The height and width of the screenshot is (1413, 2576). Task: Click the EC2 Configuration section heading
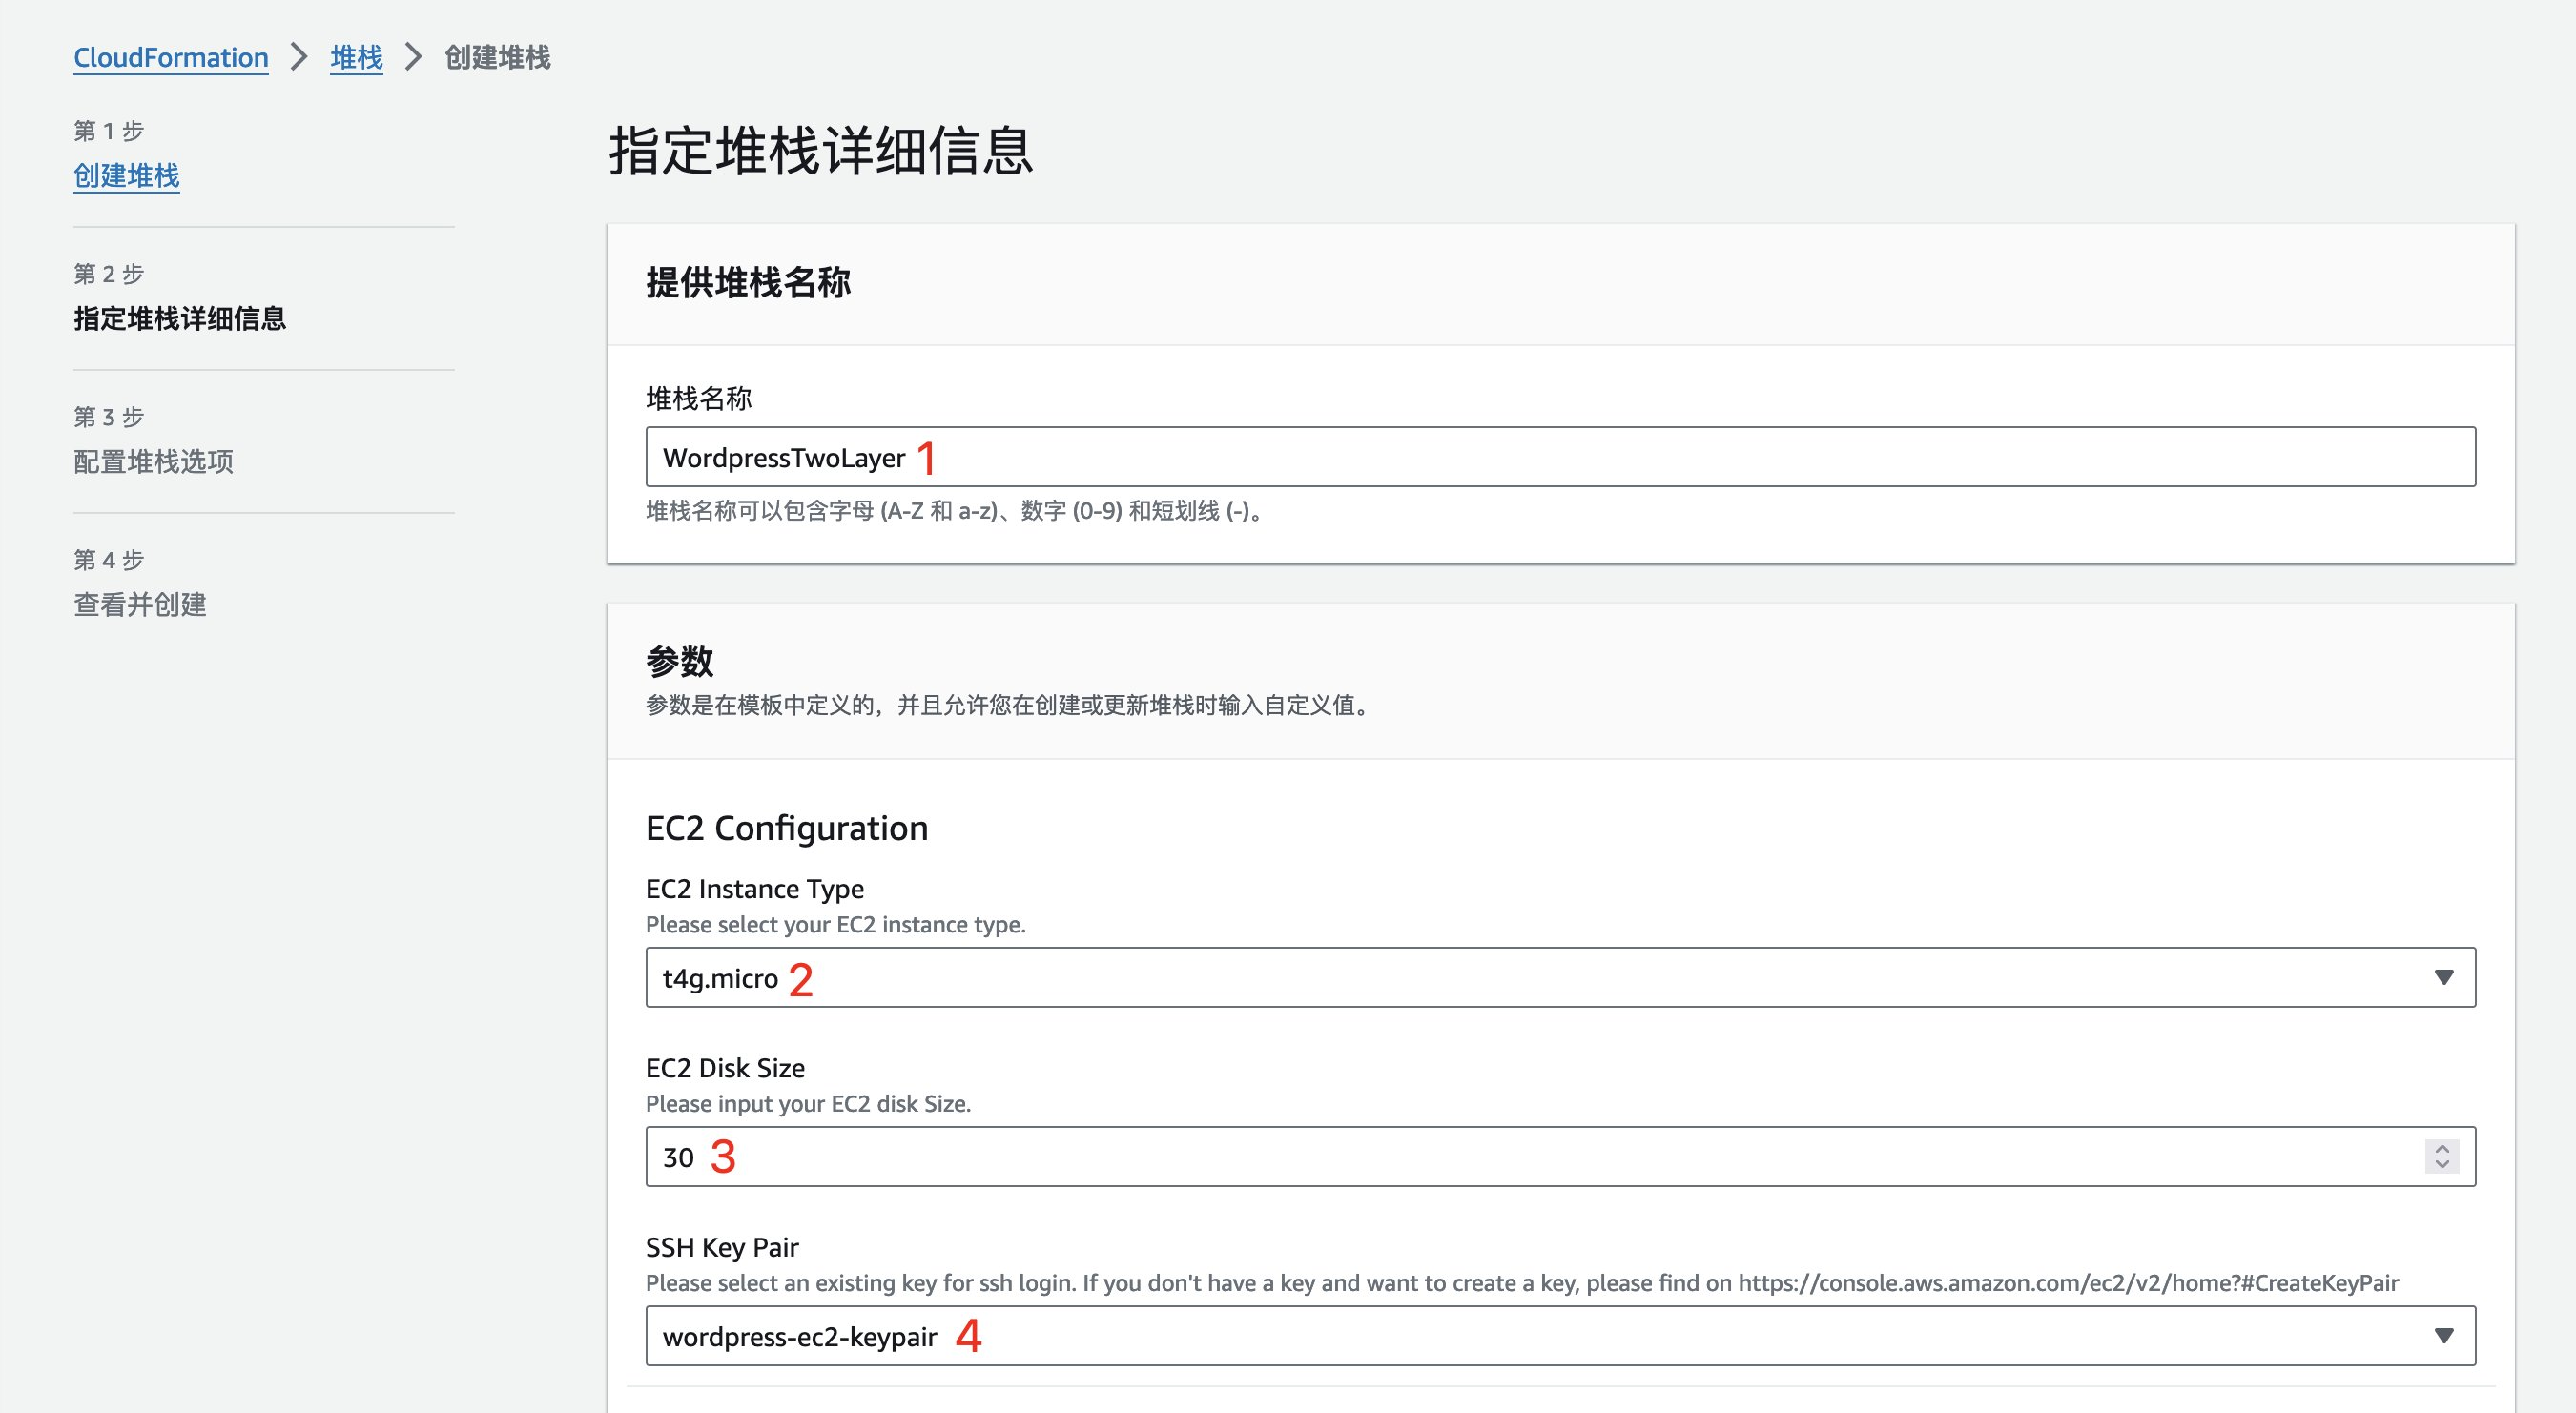point(787,828)
